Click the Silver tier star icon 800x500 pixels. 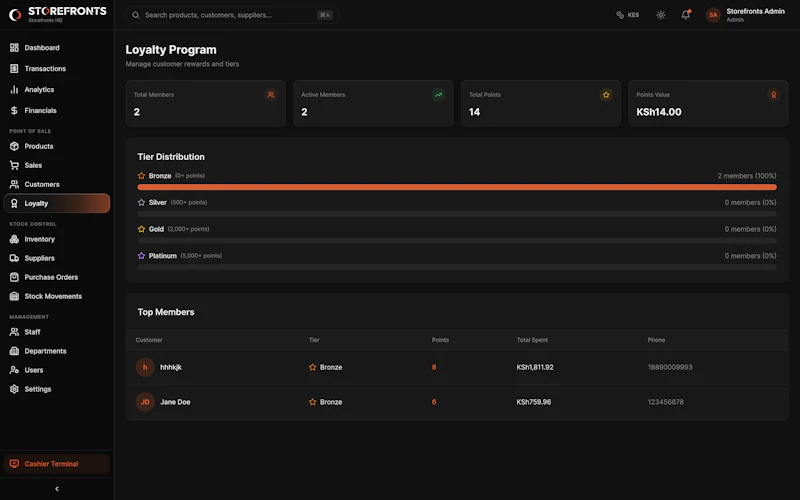pyautogui.click(x=141, y=203)
